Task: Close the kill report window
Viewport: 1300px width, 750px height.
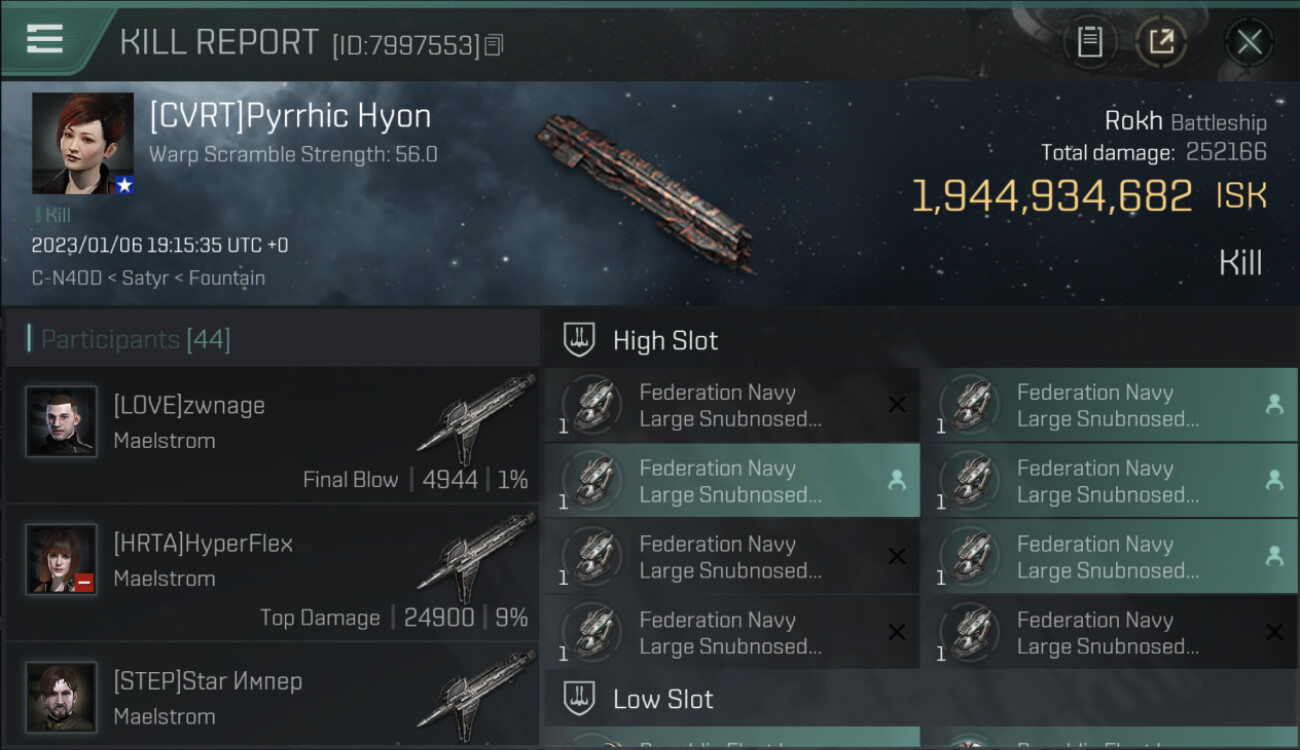Action: (1249, 42)
